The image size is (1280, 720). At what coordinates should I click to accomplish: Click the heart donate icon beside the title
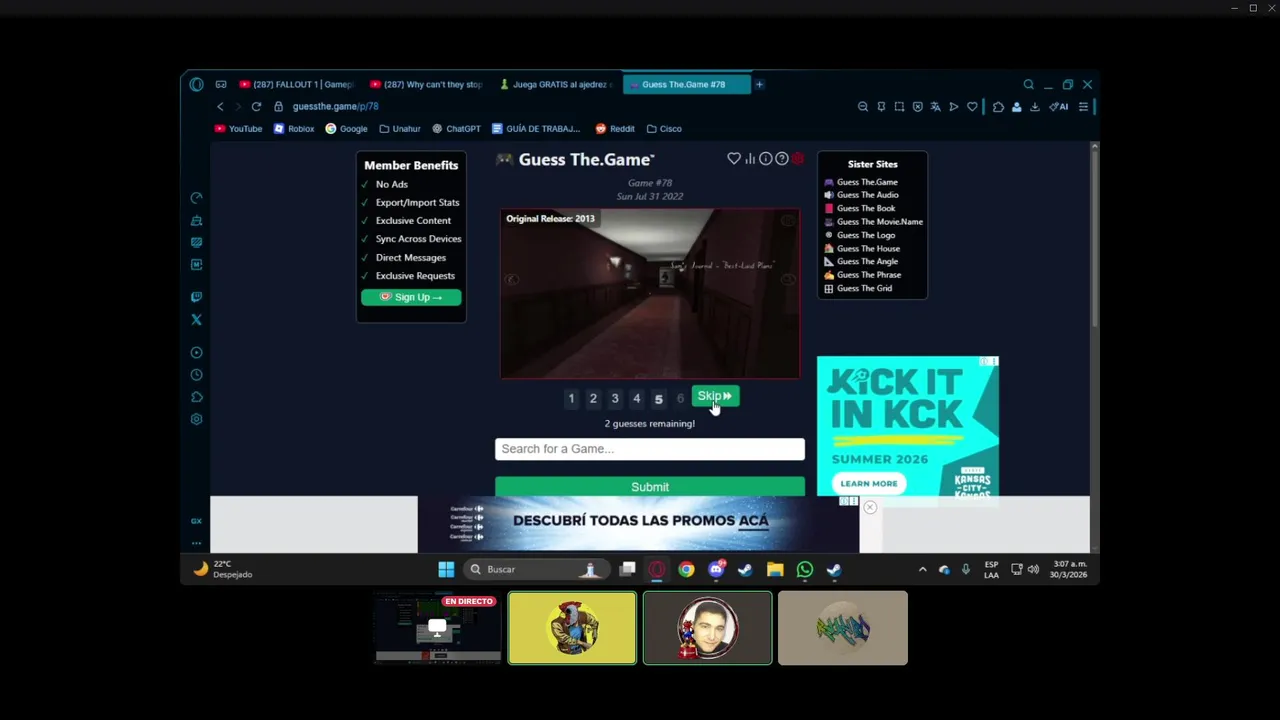[x=734, y=159]
